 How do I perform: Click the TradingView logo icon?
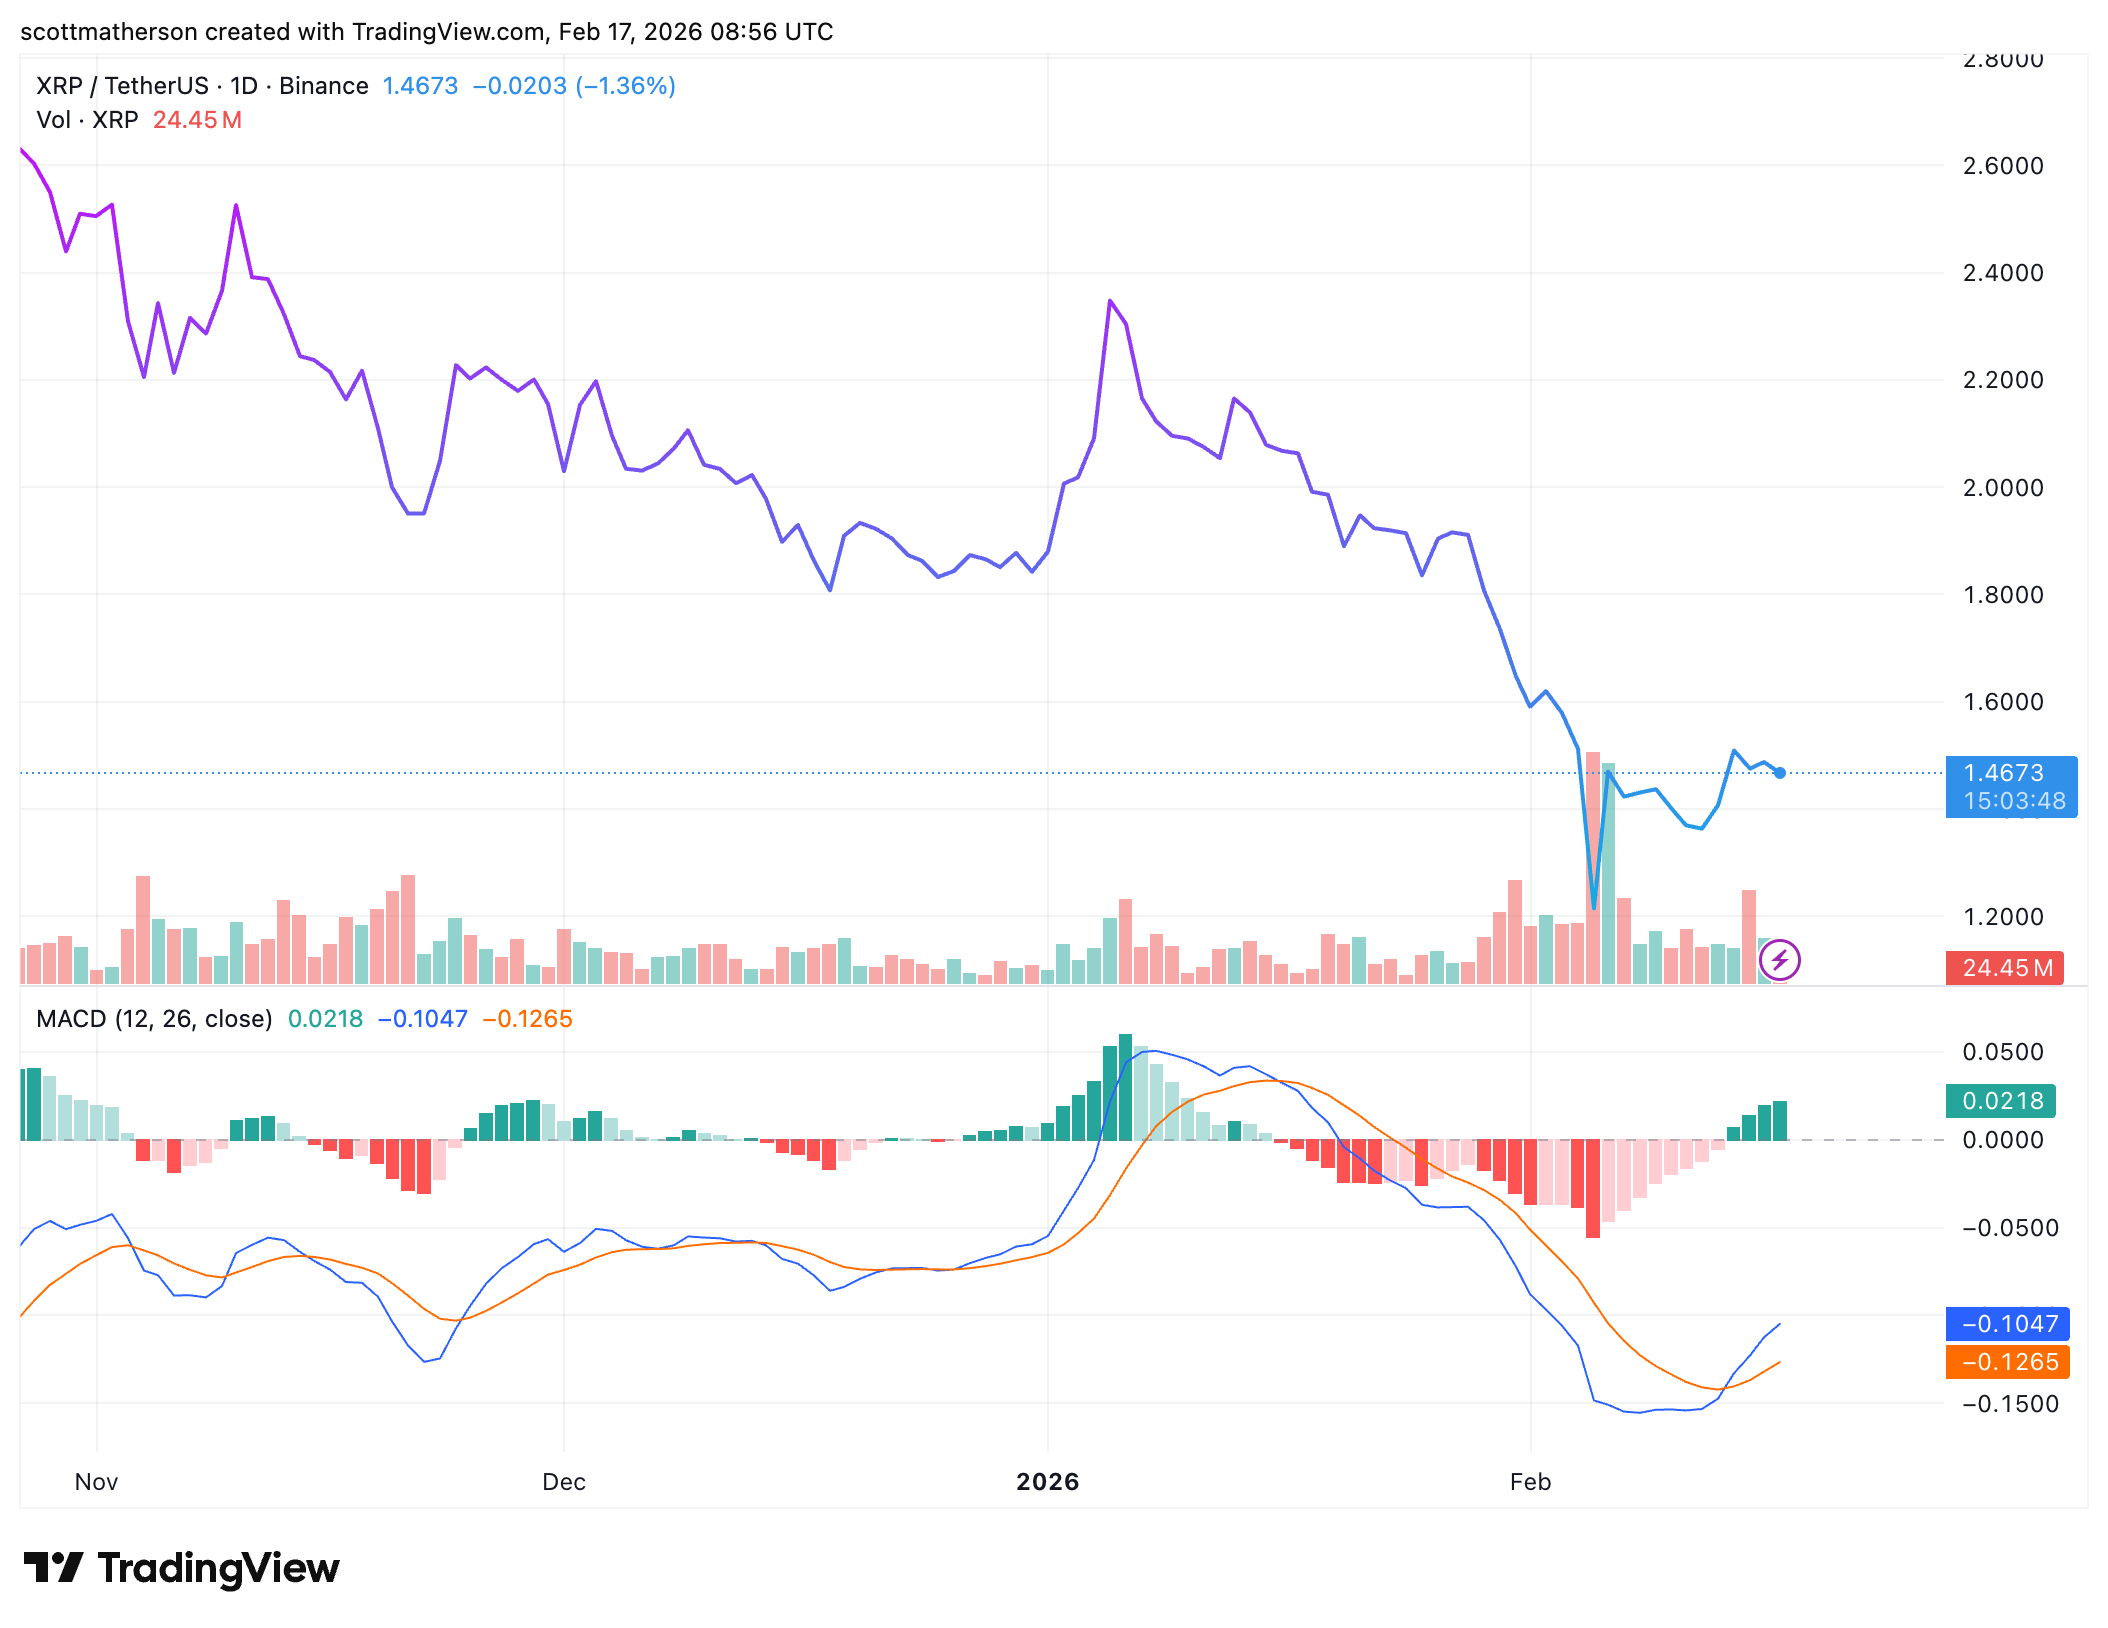52,1567
